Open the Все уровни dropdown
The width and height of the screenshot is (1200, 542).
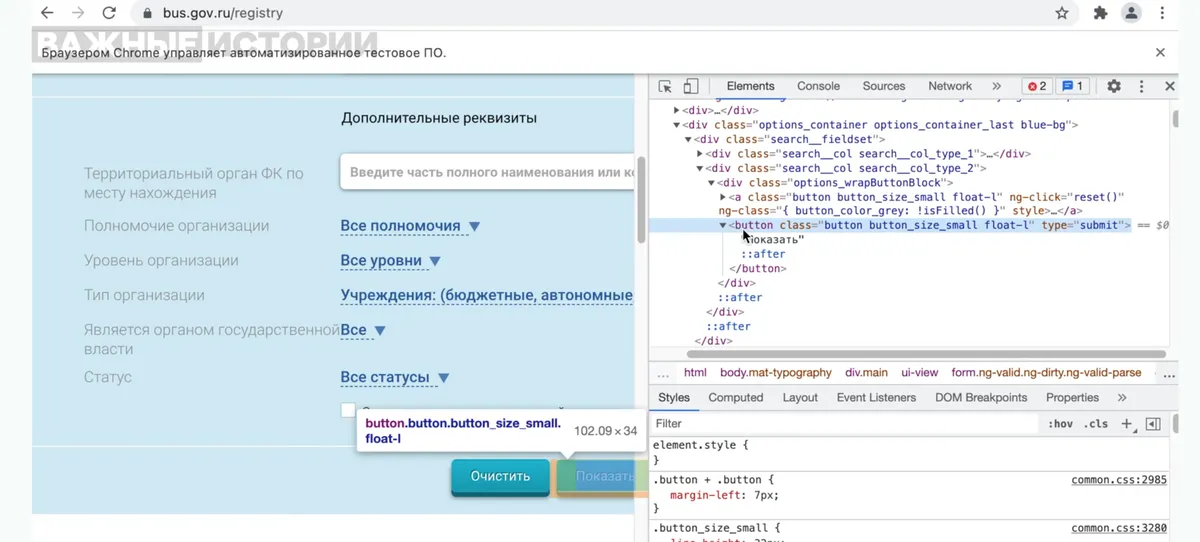[x=390, y=261]
